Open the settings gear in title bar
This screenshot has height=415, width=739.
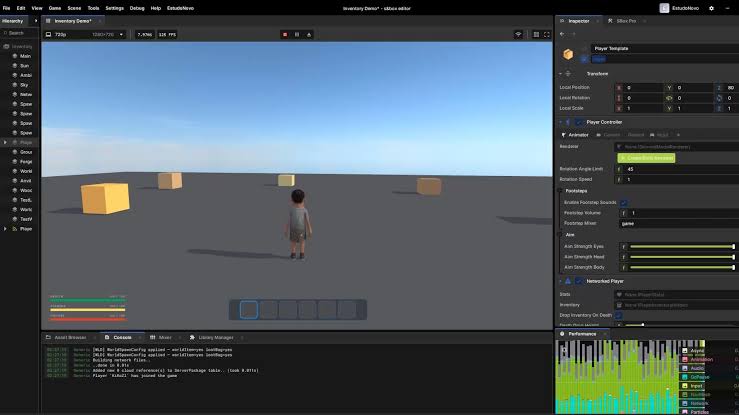[x=711, y=8]
